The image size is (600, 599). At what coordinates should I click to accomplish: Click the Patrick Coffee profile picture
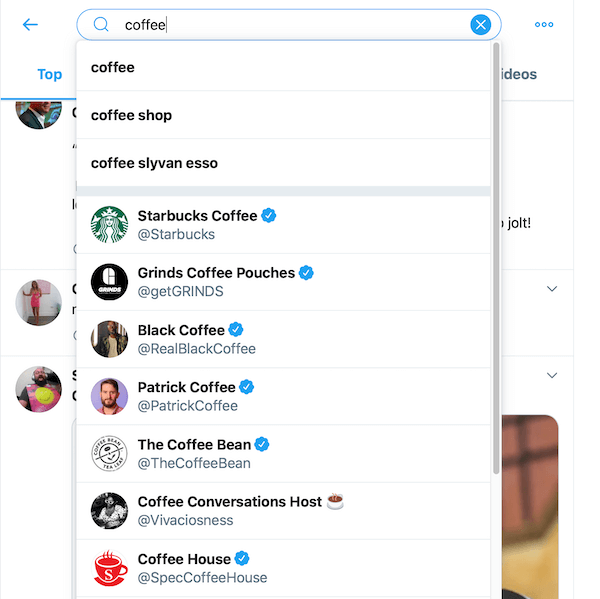pyautogui.click(x=109, y=396)
